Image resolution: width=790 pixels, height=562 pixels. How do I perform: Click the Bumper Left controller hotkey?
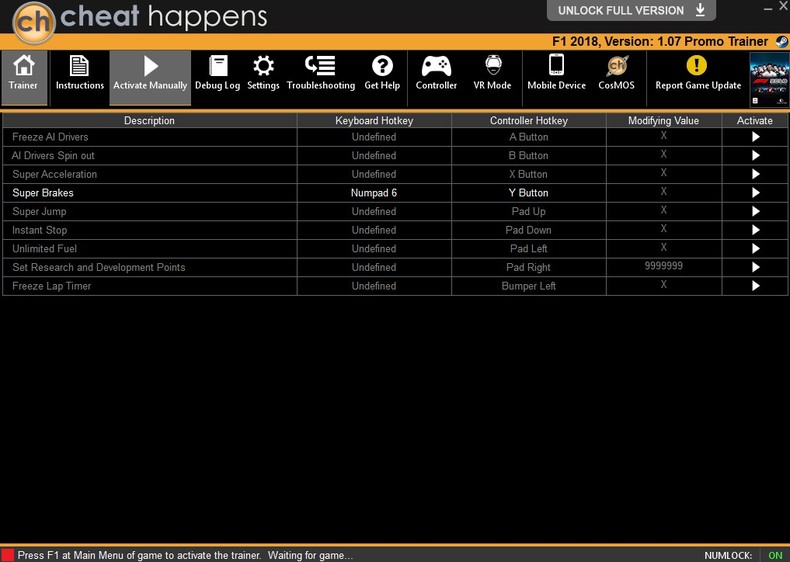[x=529, y=286]
